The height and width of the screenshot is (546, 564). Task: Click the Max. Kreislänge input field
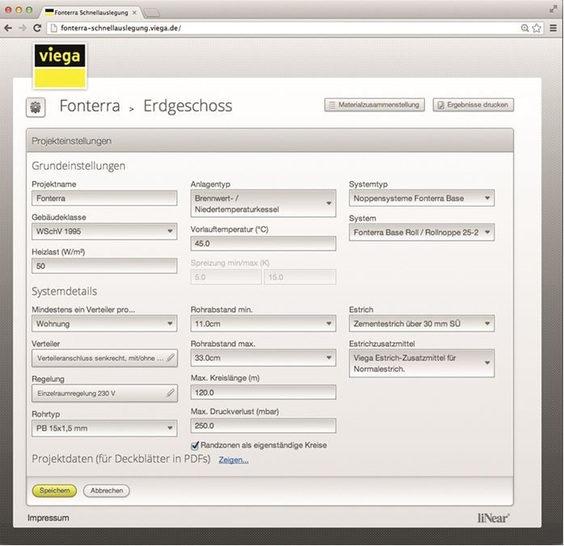(x=263, y=392)
